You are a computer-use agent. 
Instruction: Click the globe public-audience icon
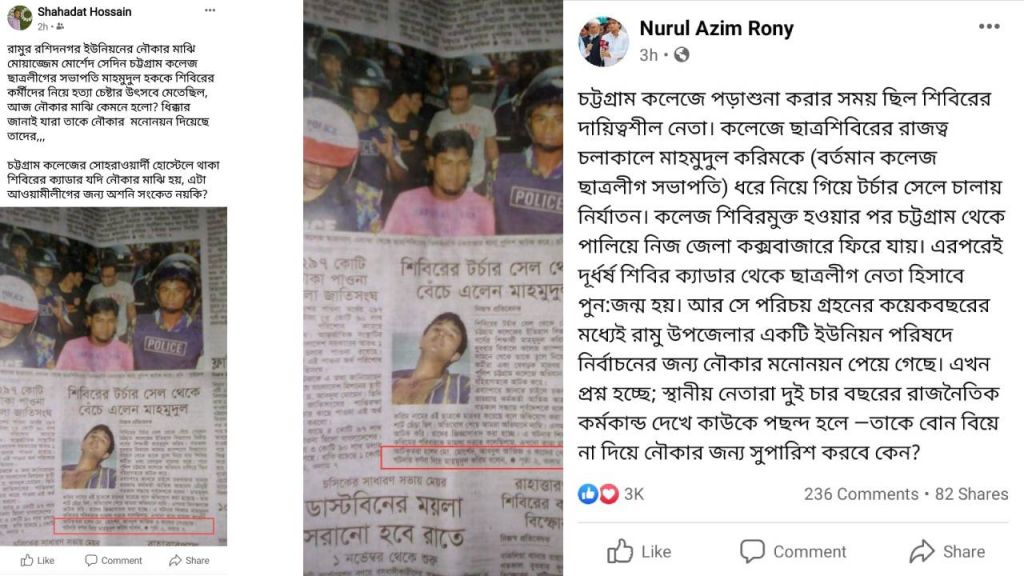[681, 55]
